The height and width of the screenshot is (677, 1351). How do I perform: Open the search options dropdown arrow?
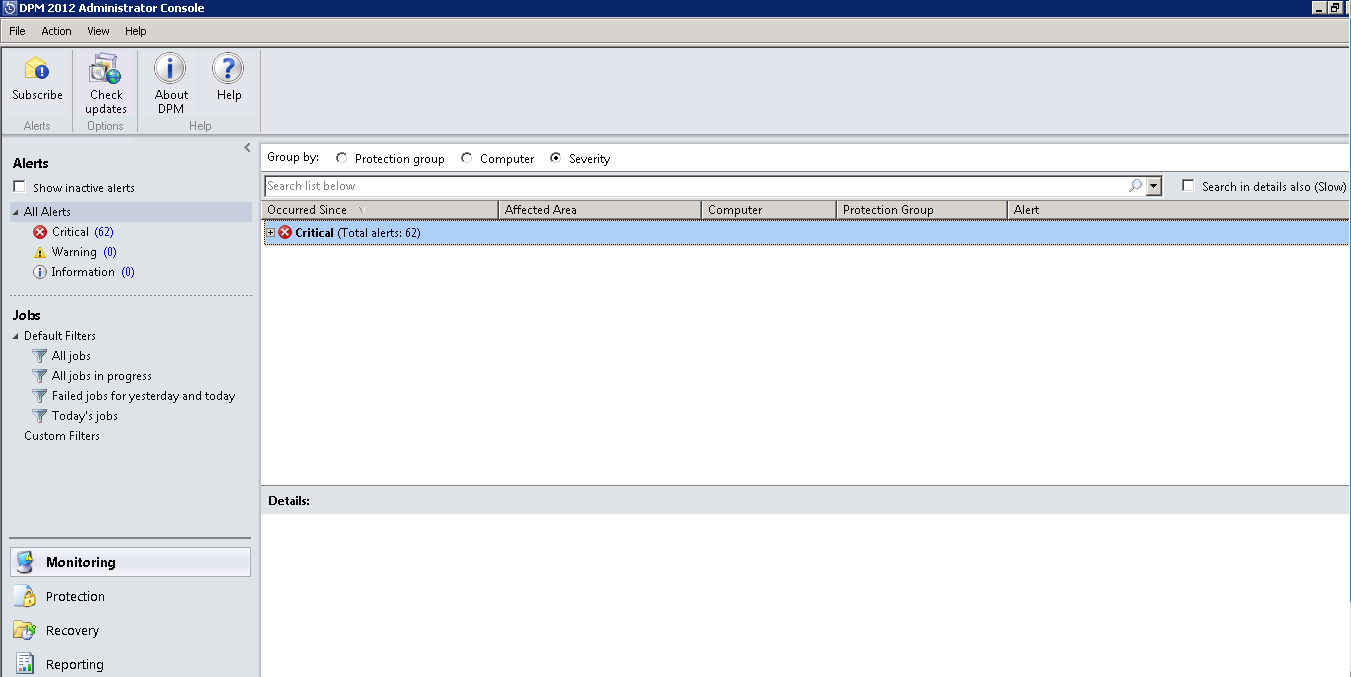[1154, 186]
